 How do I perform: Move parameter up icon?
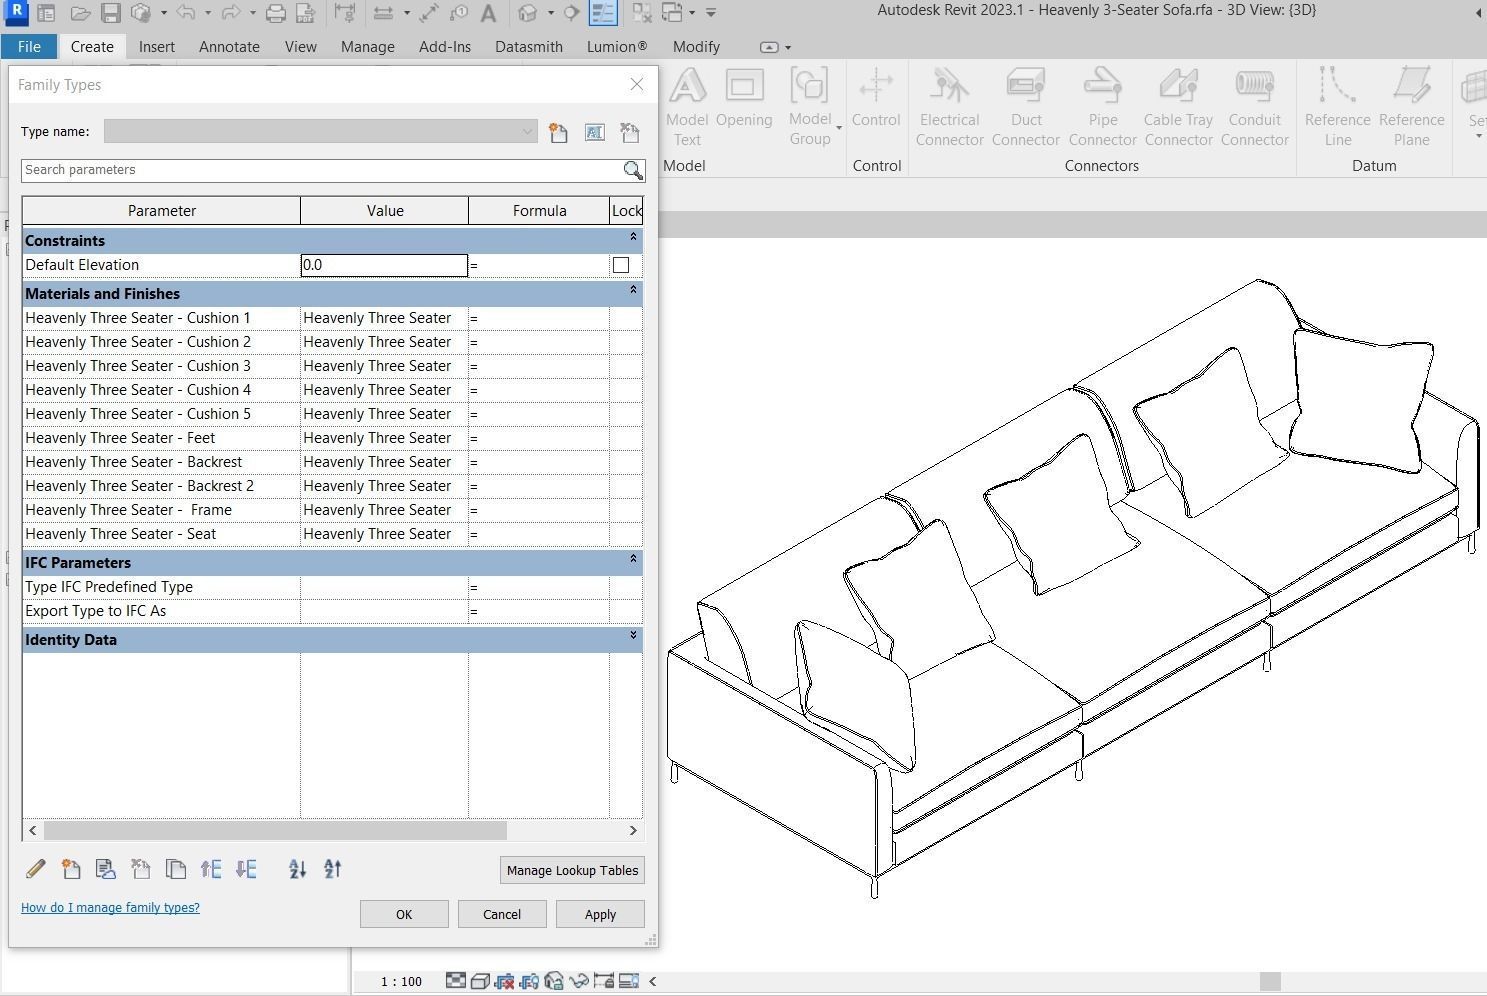pos(211,869)
